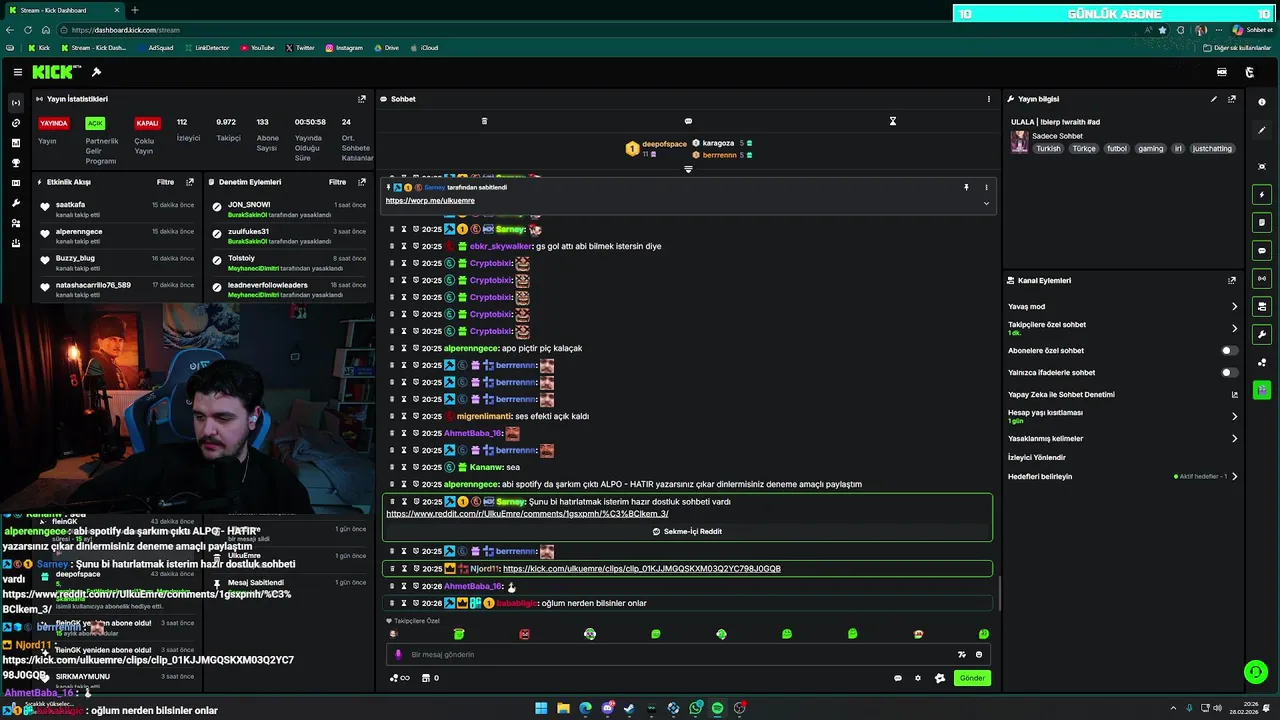Click the gavel moderation icon near logo
The image size is (1280, 720).
click(x=96, y=72)
